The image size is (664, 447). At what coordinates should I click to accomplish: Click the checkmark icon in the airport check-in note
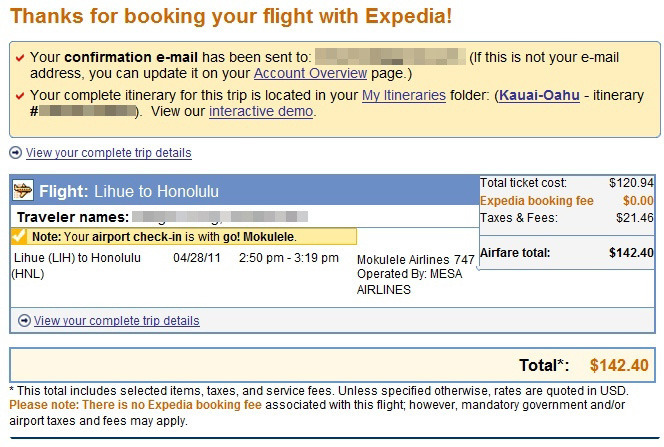pos(18,235)
